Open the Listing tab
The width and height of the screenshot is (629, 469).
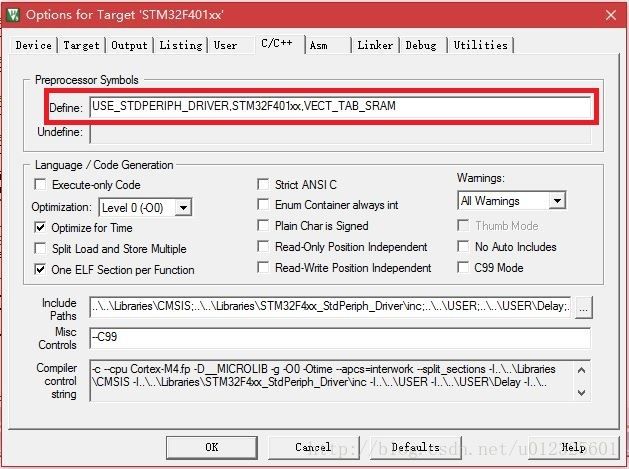(181, 45)
